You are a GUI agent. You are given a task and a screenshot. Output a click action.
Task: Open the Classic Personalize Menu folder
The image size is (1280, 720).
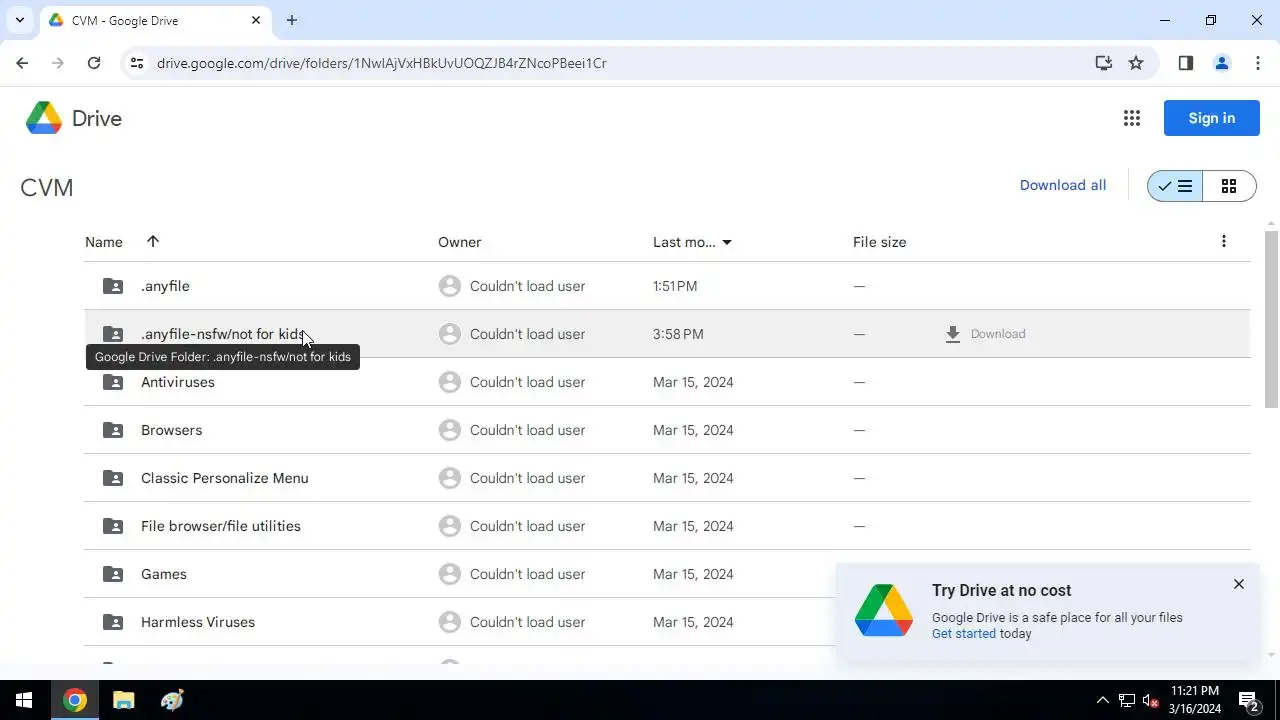coord(225,478)
